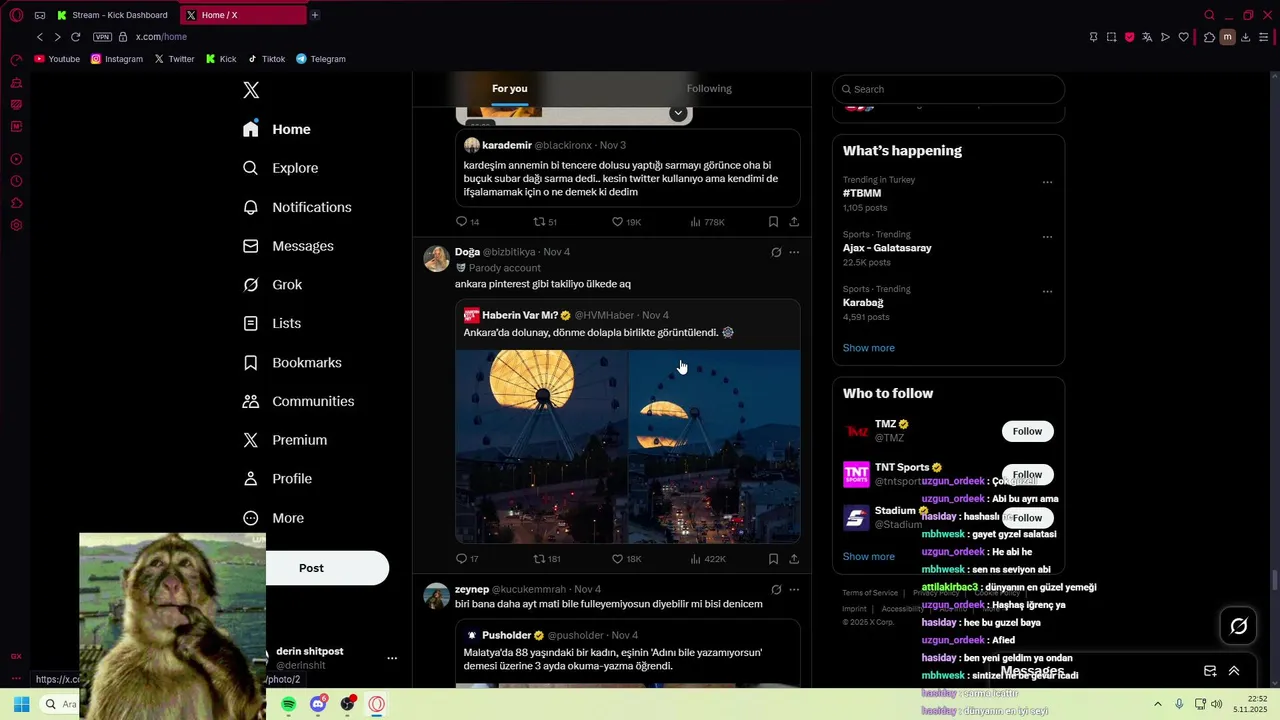Open account menu next to derin shitpost
Screen dimensions: 1280x720
click(392, 658)
